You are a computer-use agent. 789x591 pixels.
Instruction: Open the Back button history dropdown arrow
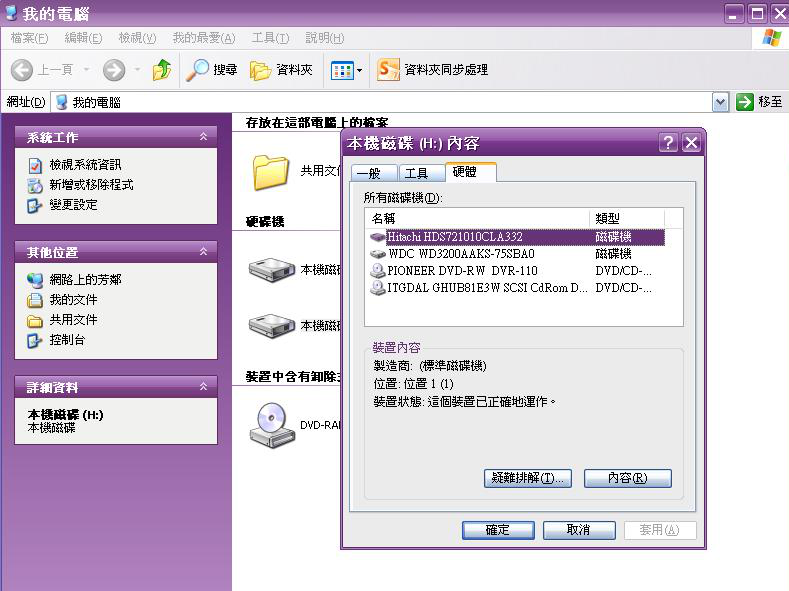pos(87,69)
